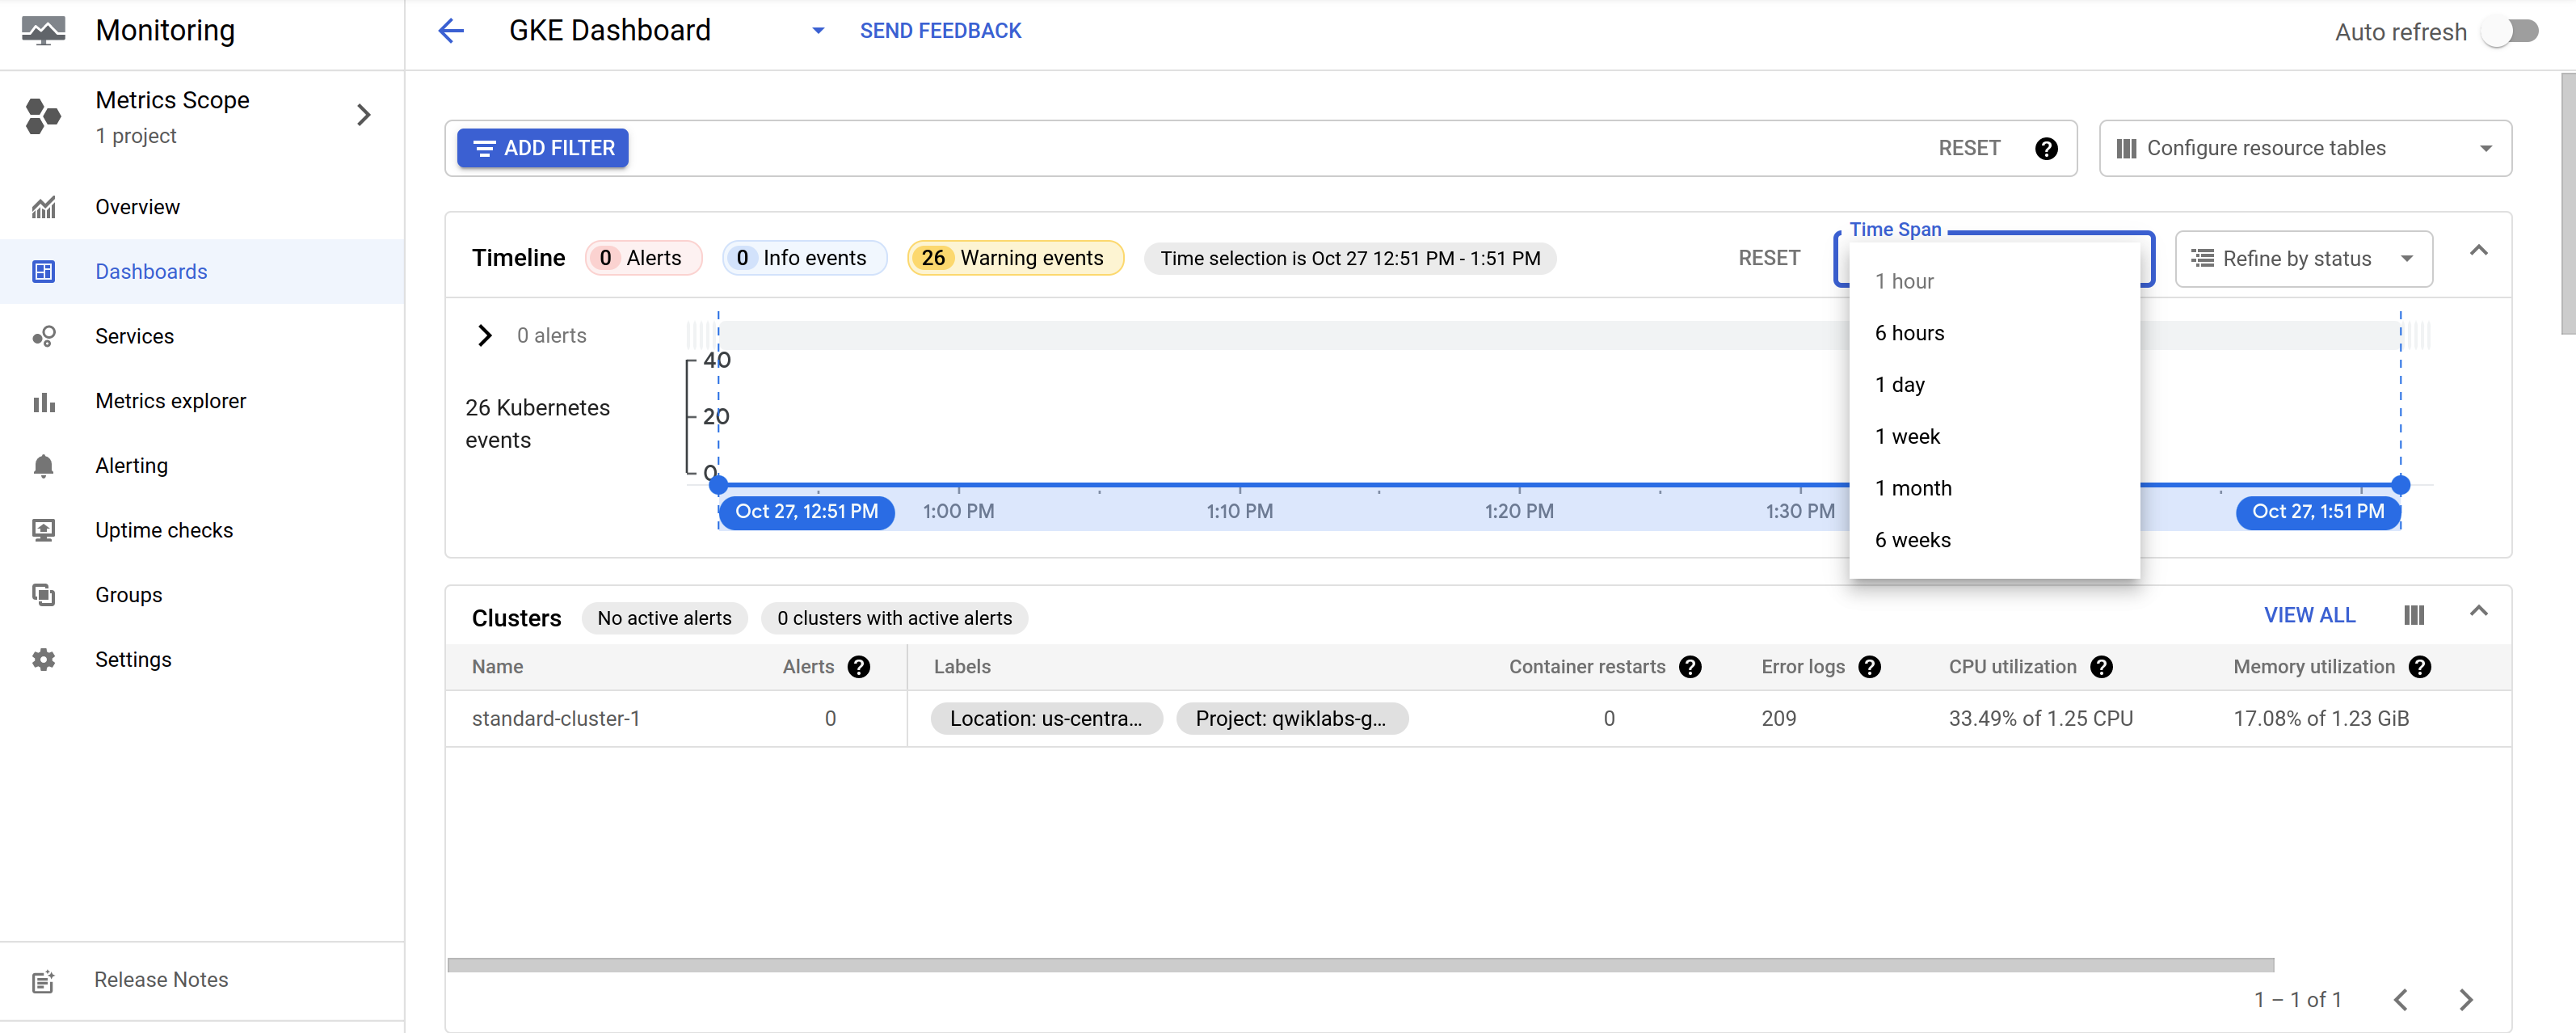Click the Project: qwiklabs-g... label chip
2576x1033 pixels.
click(1291, 718)
